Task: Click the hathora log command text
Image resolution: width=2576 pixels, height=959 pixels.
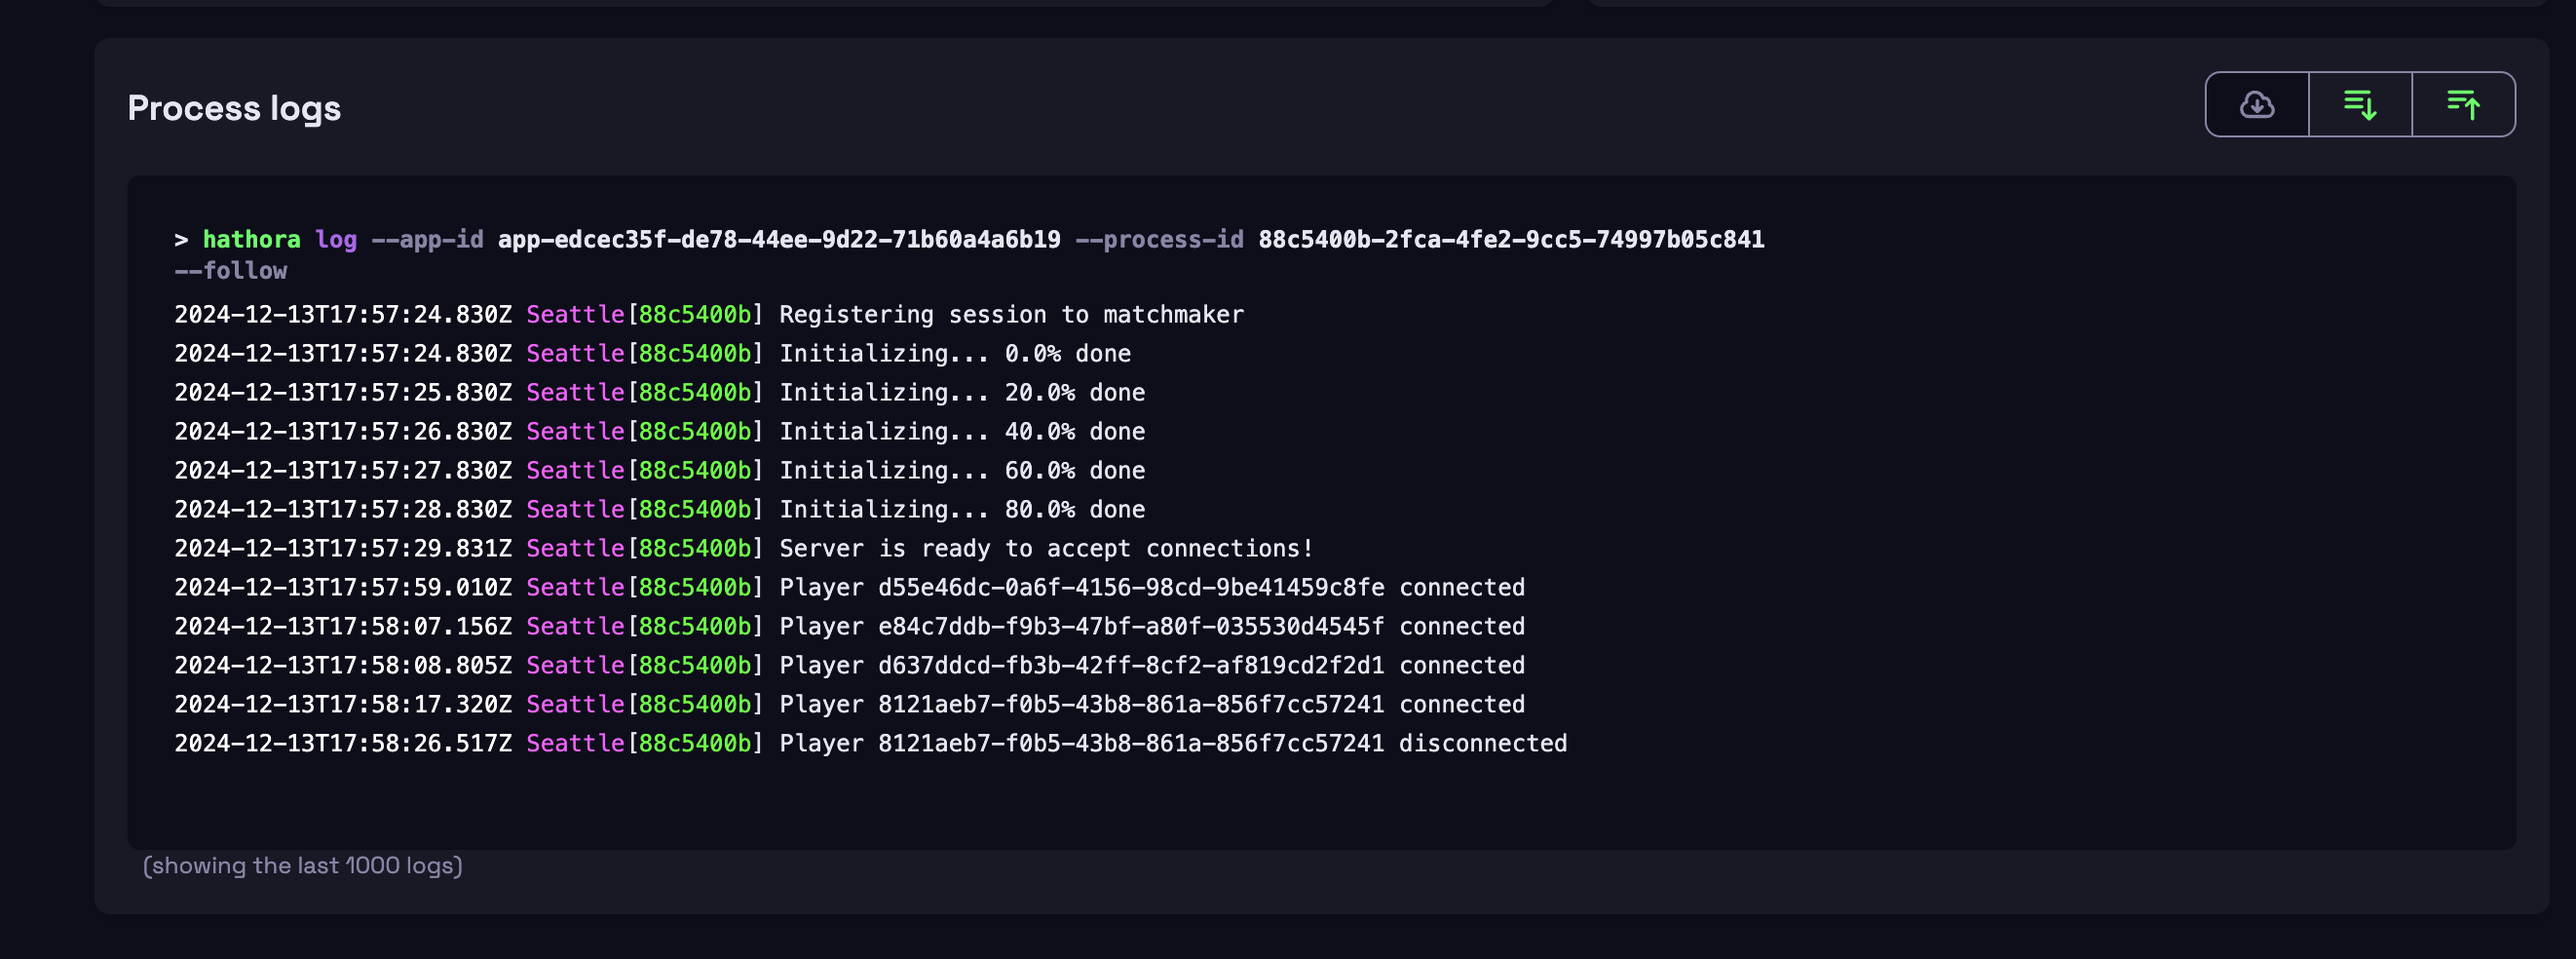Action: click(280, 240)
